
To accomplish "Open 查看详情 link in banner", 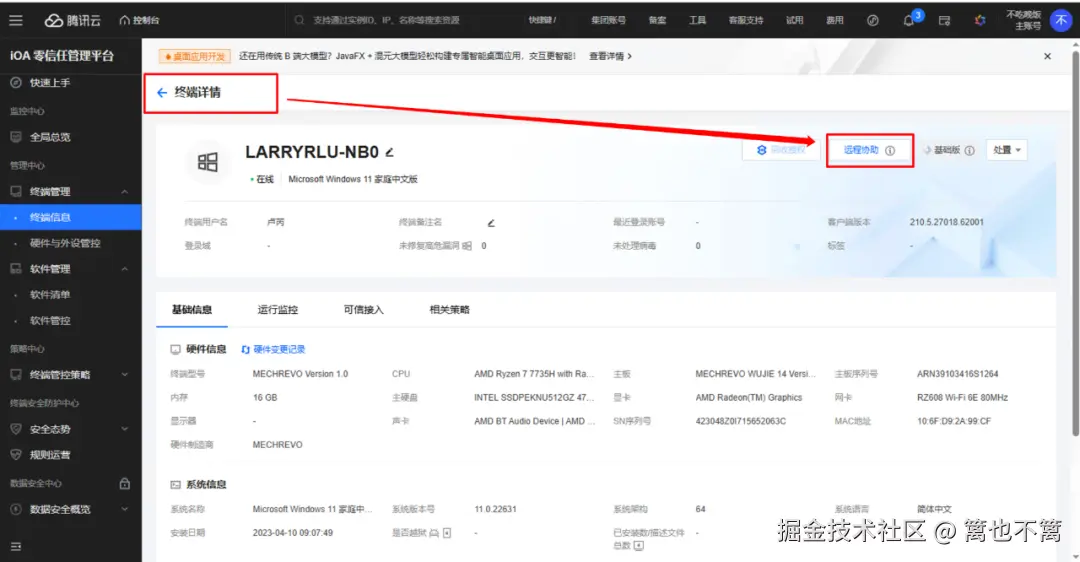I will coord(610,56).
